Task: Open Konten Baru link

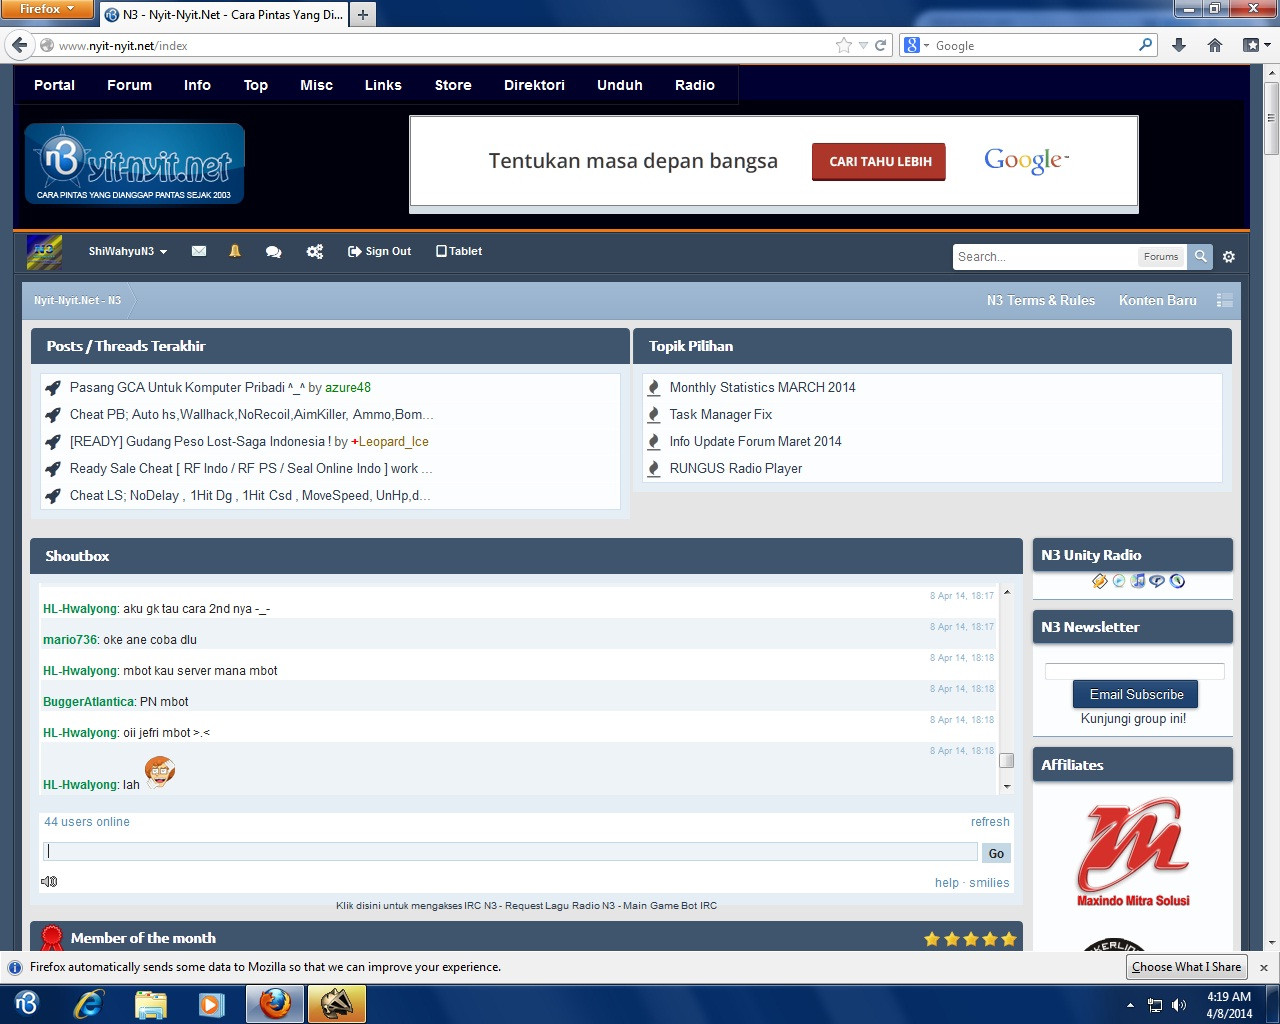Action: (1158, 300)
